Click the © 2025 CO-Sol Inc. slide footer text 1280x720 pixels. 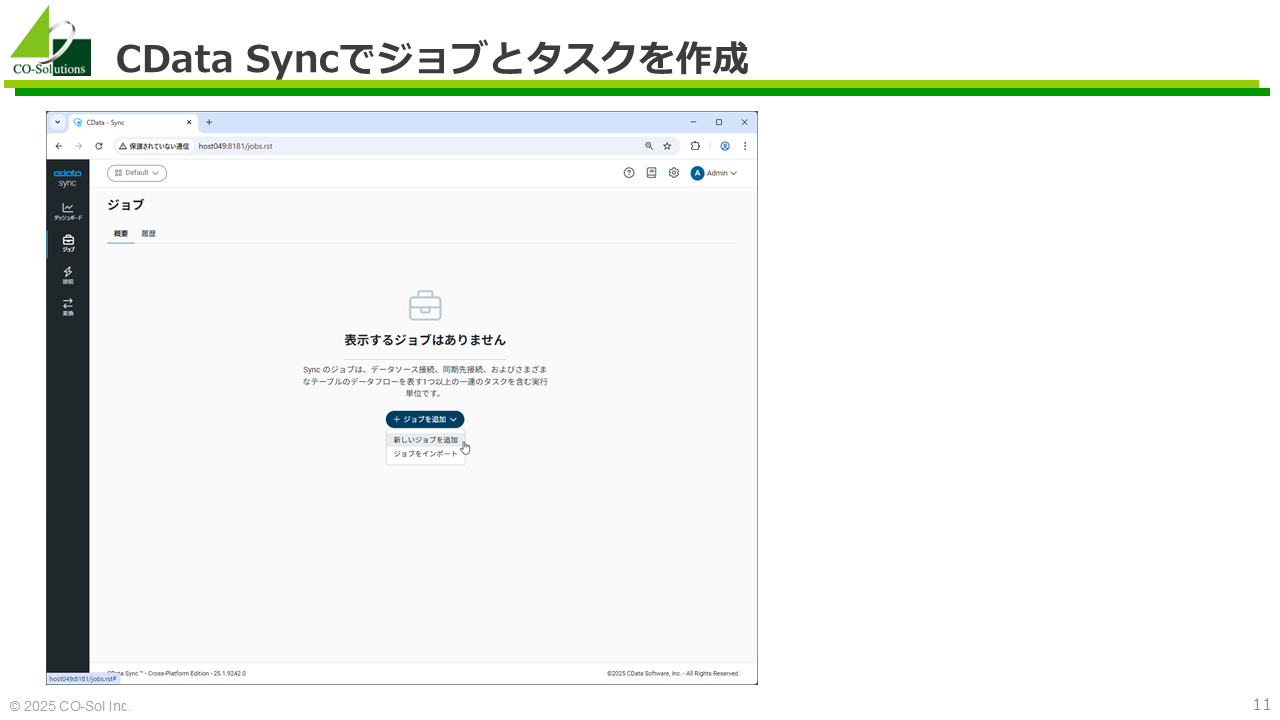(x=70, y=706)
